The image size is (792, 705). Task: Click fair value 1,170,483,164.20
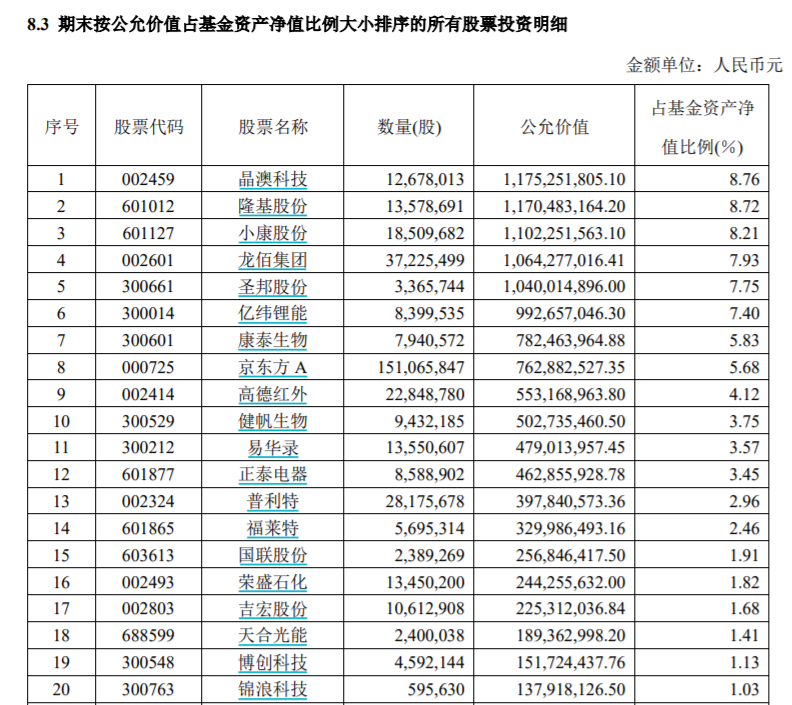(564, 206)
